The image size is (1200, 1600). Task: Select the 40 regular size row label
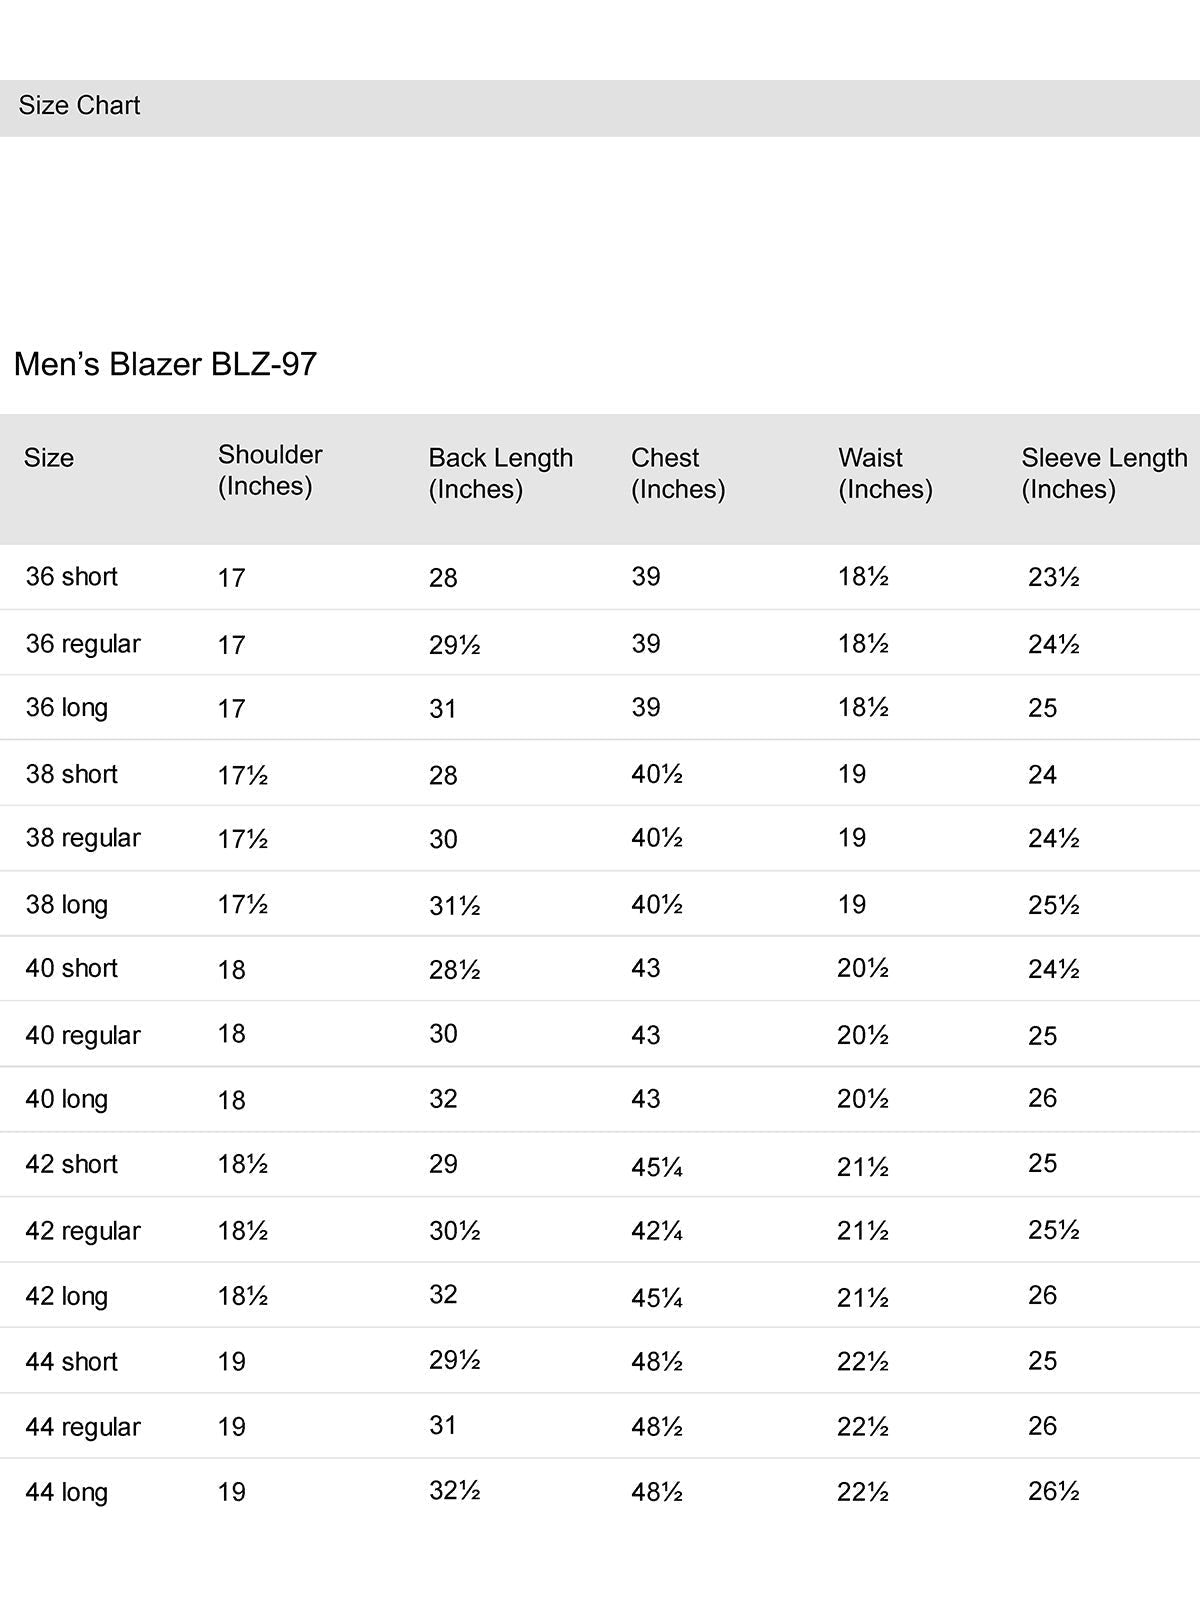pos(83,1035)
